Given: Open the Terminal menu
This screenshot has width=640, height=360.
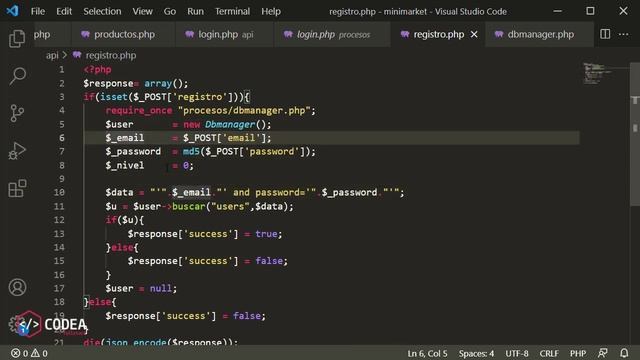Looking at the screenshot, I should pos(232,11).
